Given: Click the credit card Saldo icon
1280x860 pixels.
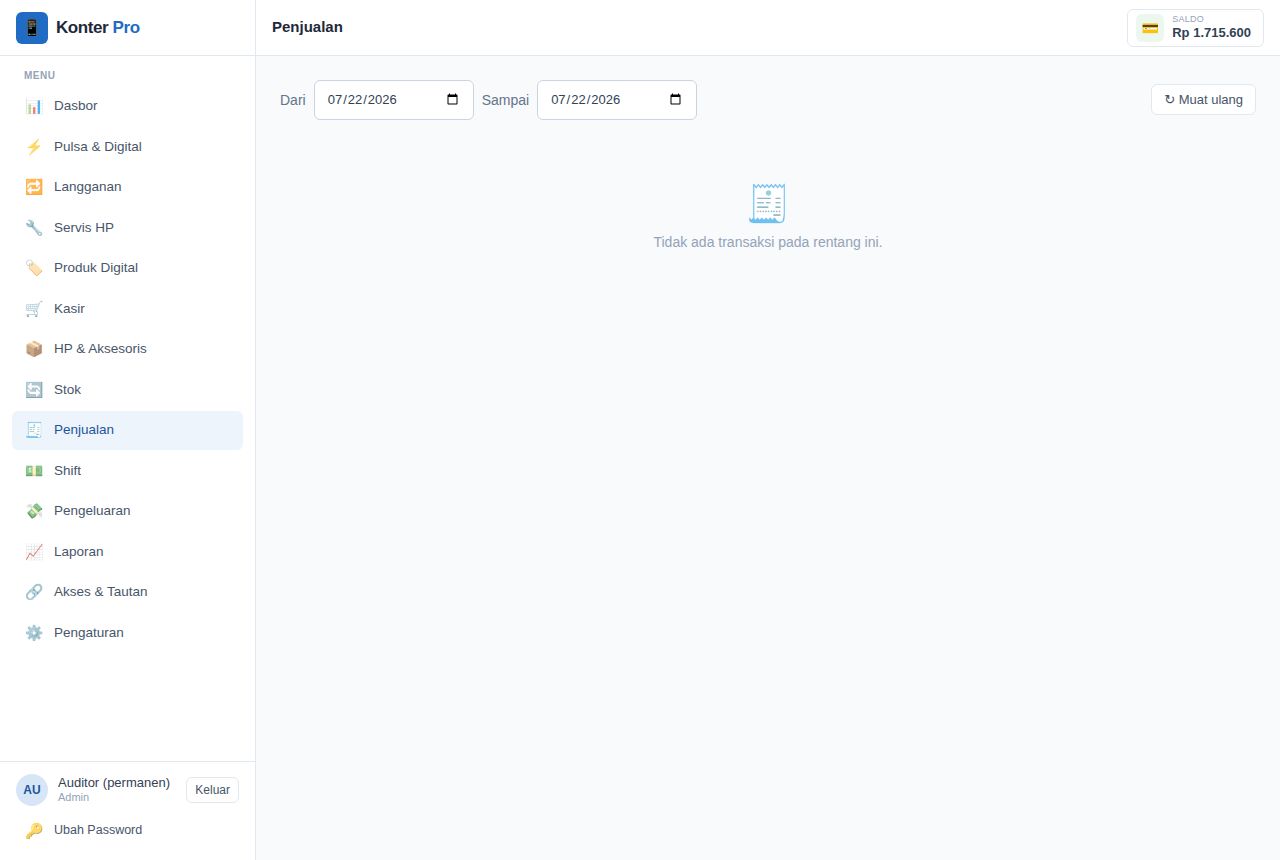Looking at the screenshot, I should 1150,28.
